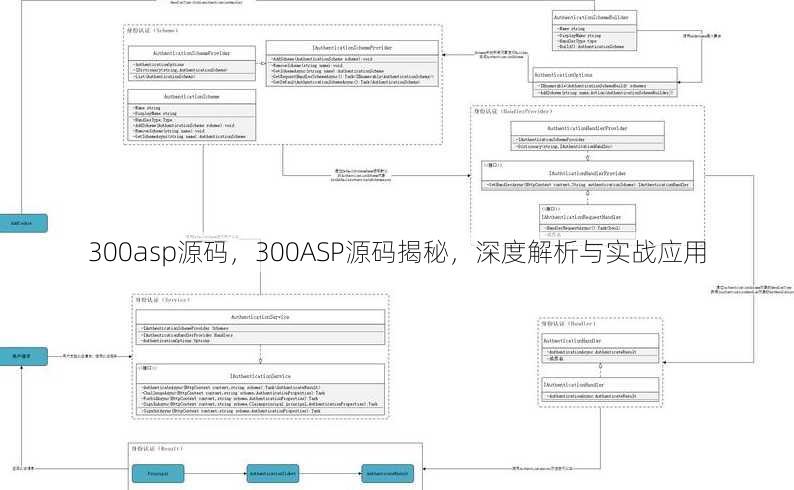
Task: Click the Service group label
Action: coord(162,300)
